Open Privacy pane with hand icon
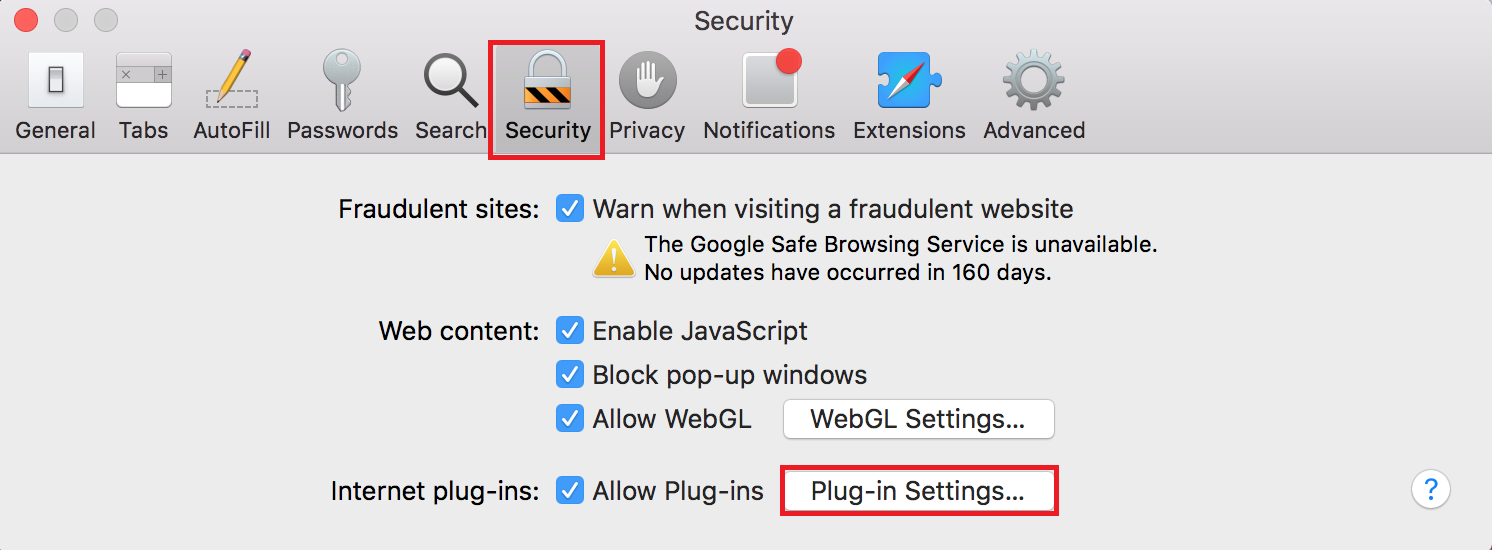This screenshot has height=550, width=1492. (647, 80)
